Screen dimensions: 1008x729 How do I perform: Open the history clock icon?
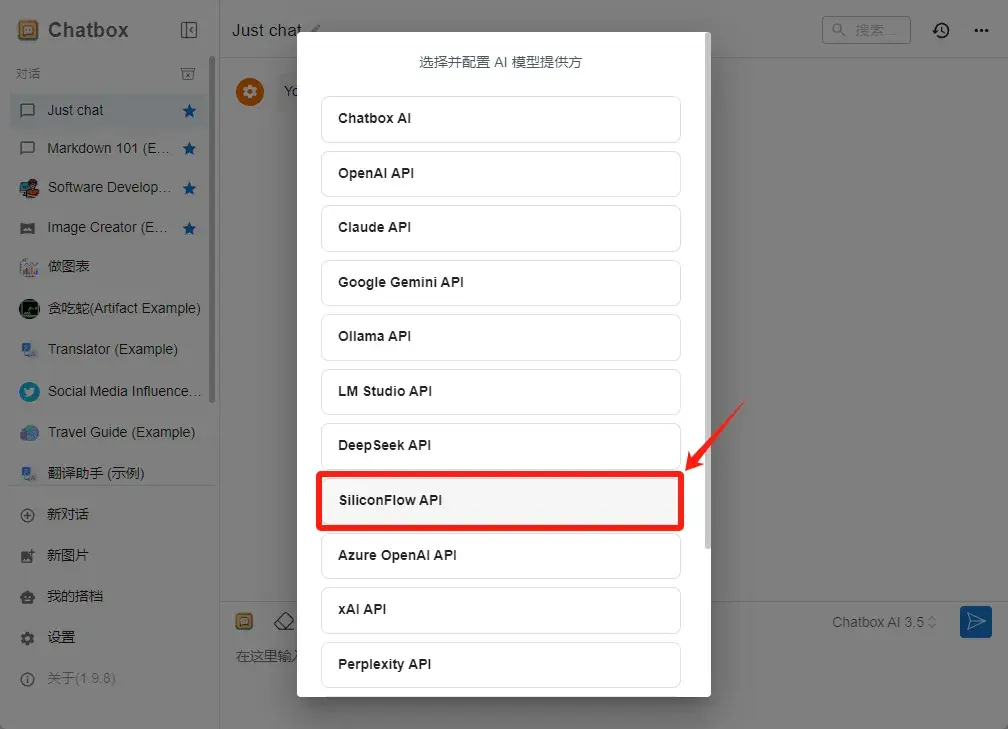[x=941, y=30]
